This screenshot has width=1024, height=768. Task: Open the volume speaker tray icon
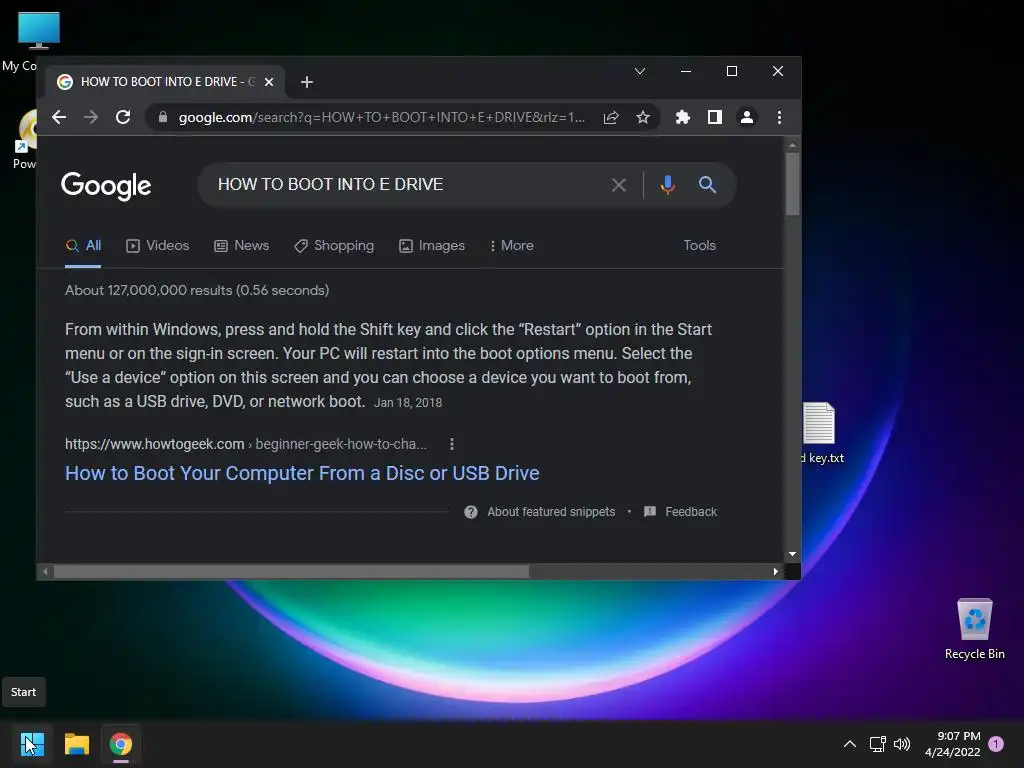[x=902, y=744]
